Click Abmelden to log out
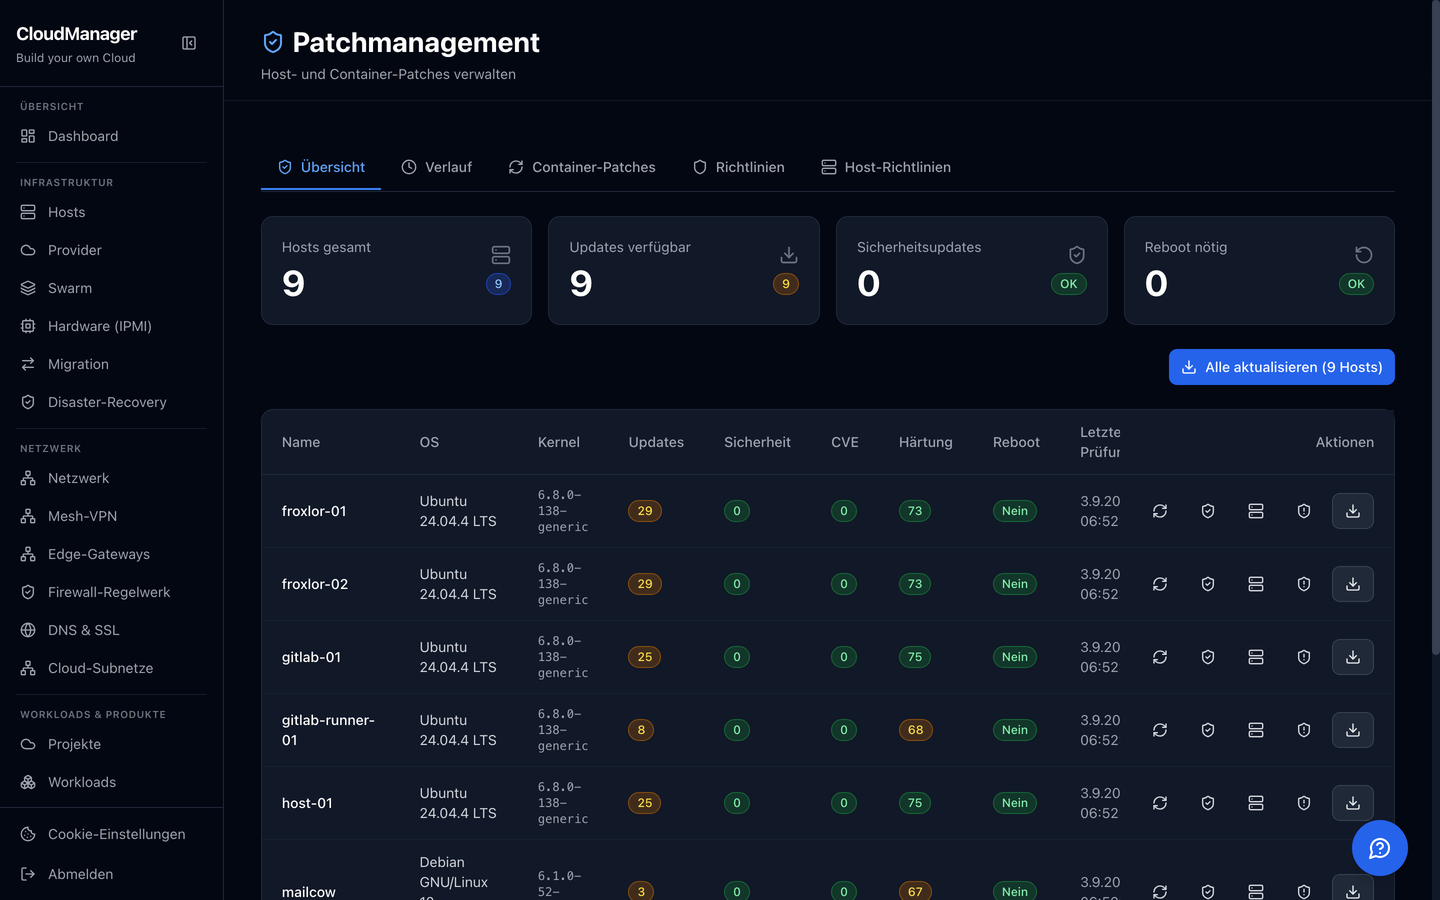Screen dimensions: 1440x900 point(112,874)
